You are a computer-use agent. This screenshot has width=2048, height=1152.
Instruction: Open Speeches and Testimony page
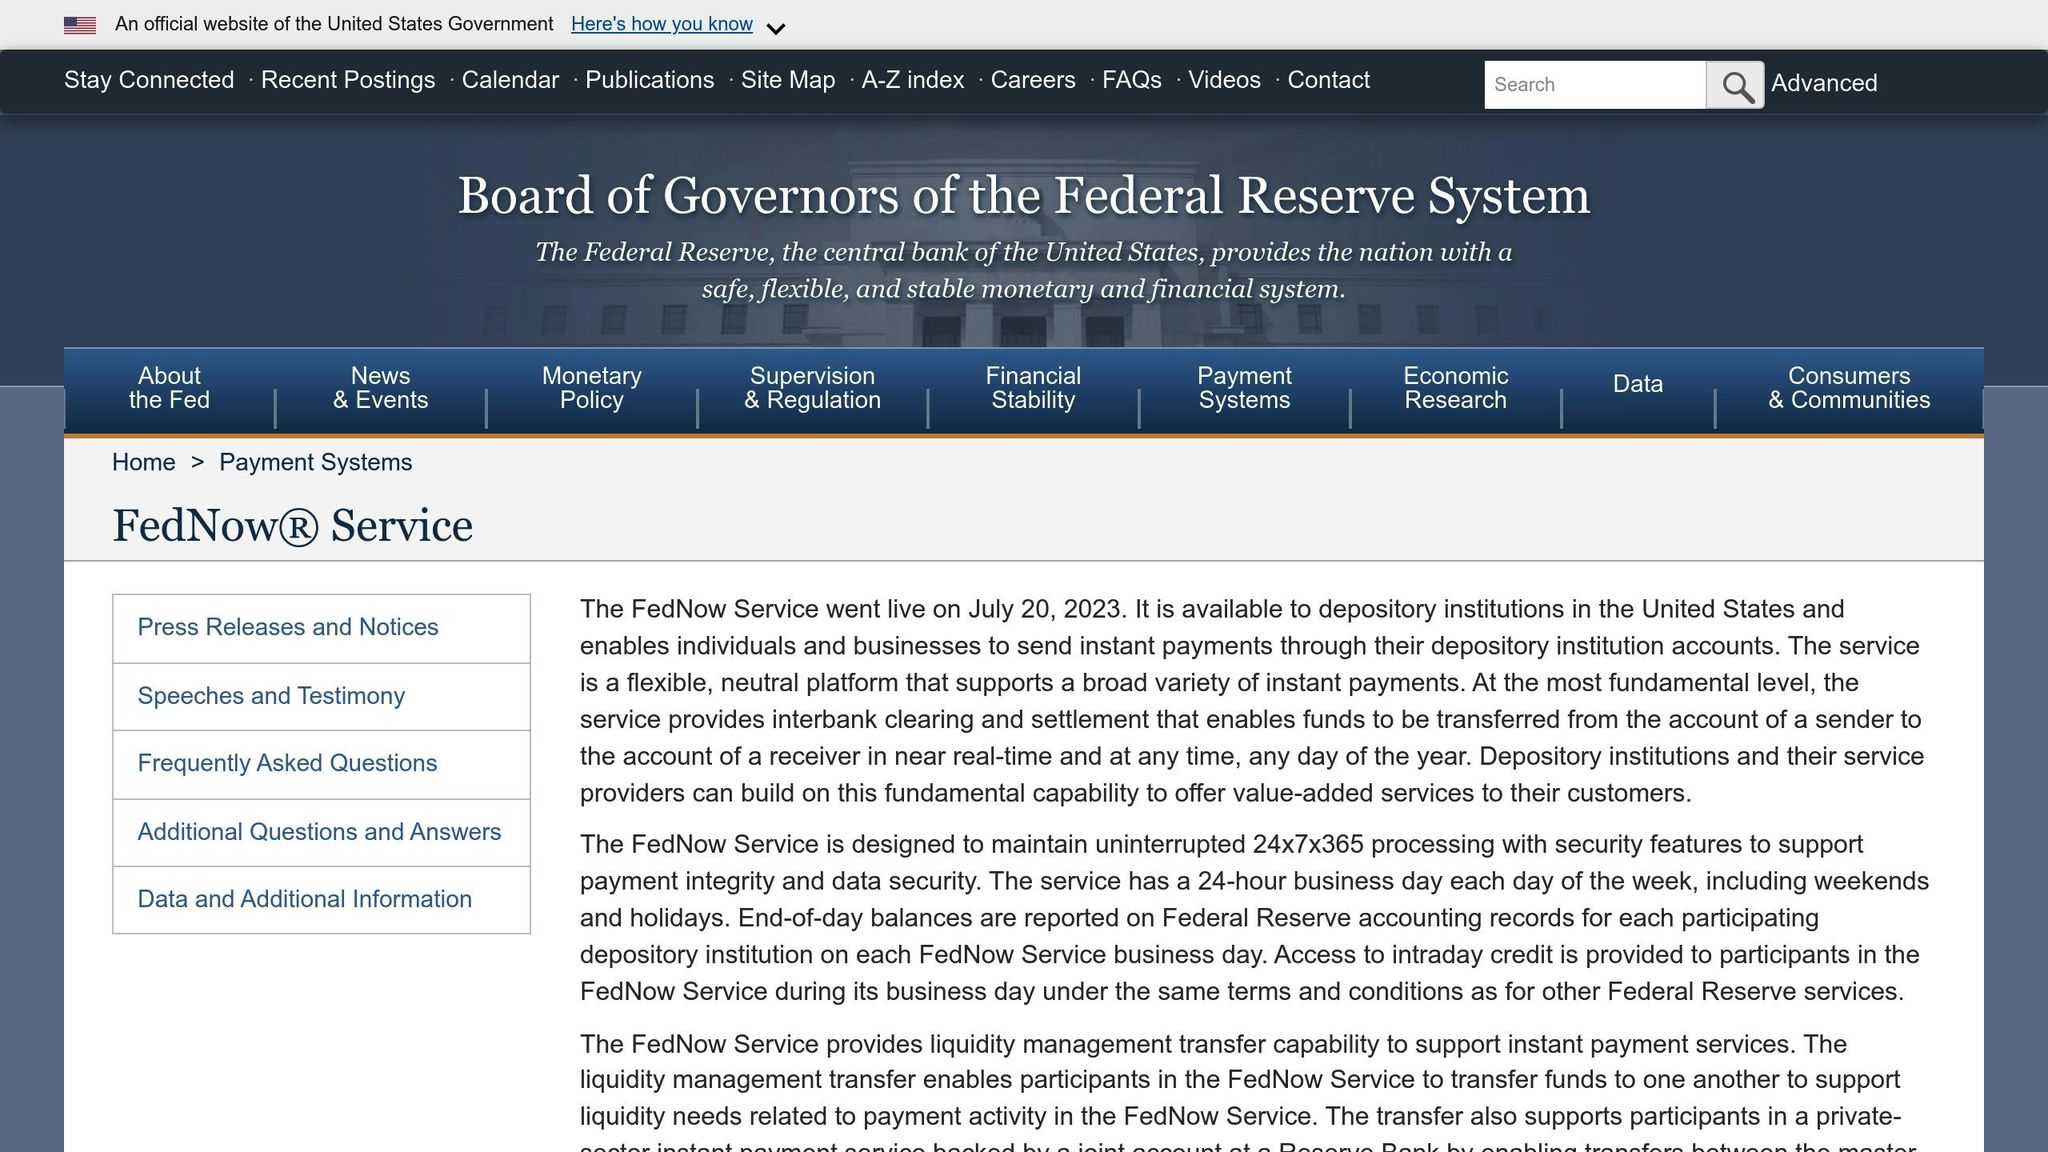click(x=271, y=695)
